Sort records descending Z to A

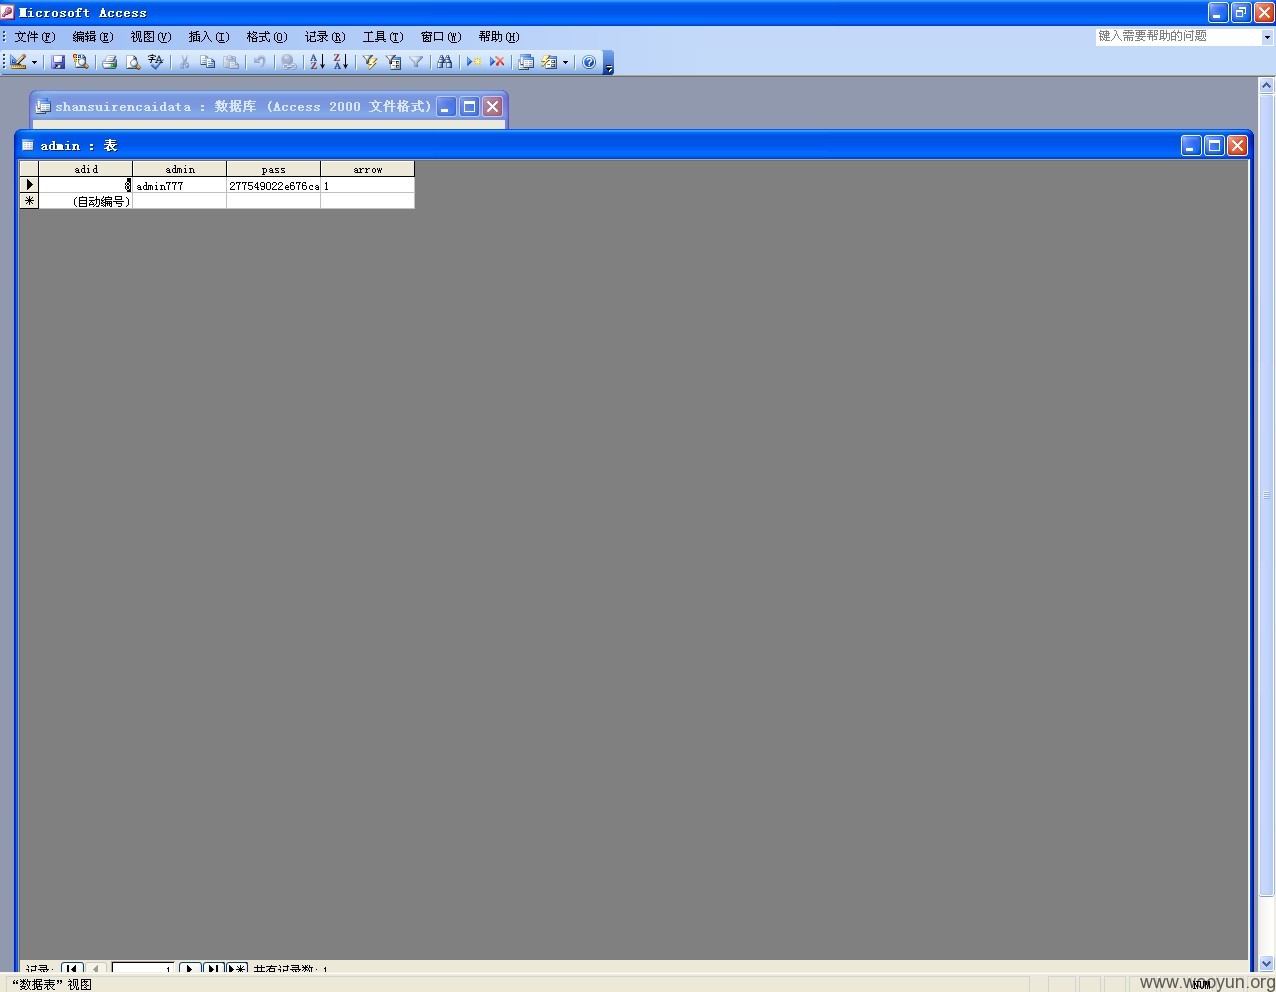340,62
